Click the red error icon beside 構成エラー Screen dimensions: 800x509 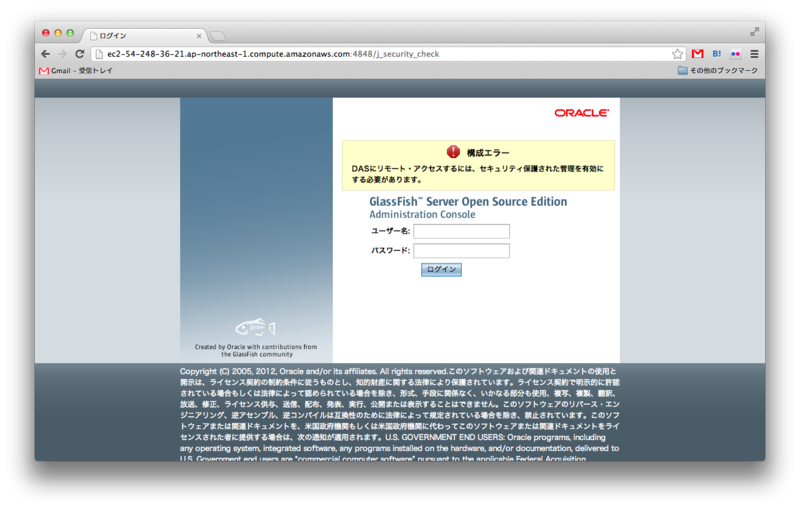[x=453, y=151]
